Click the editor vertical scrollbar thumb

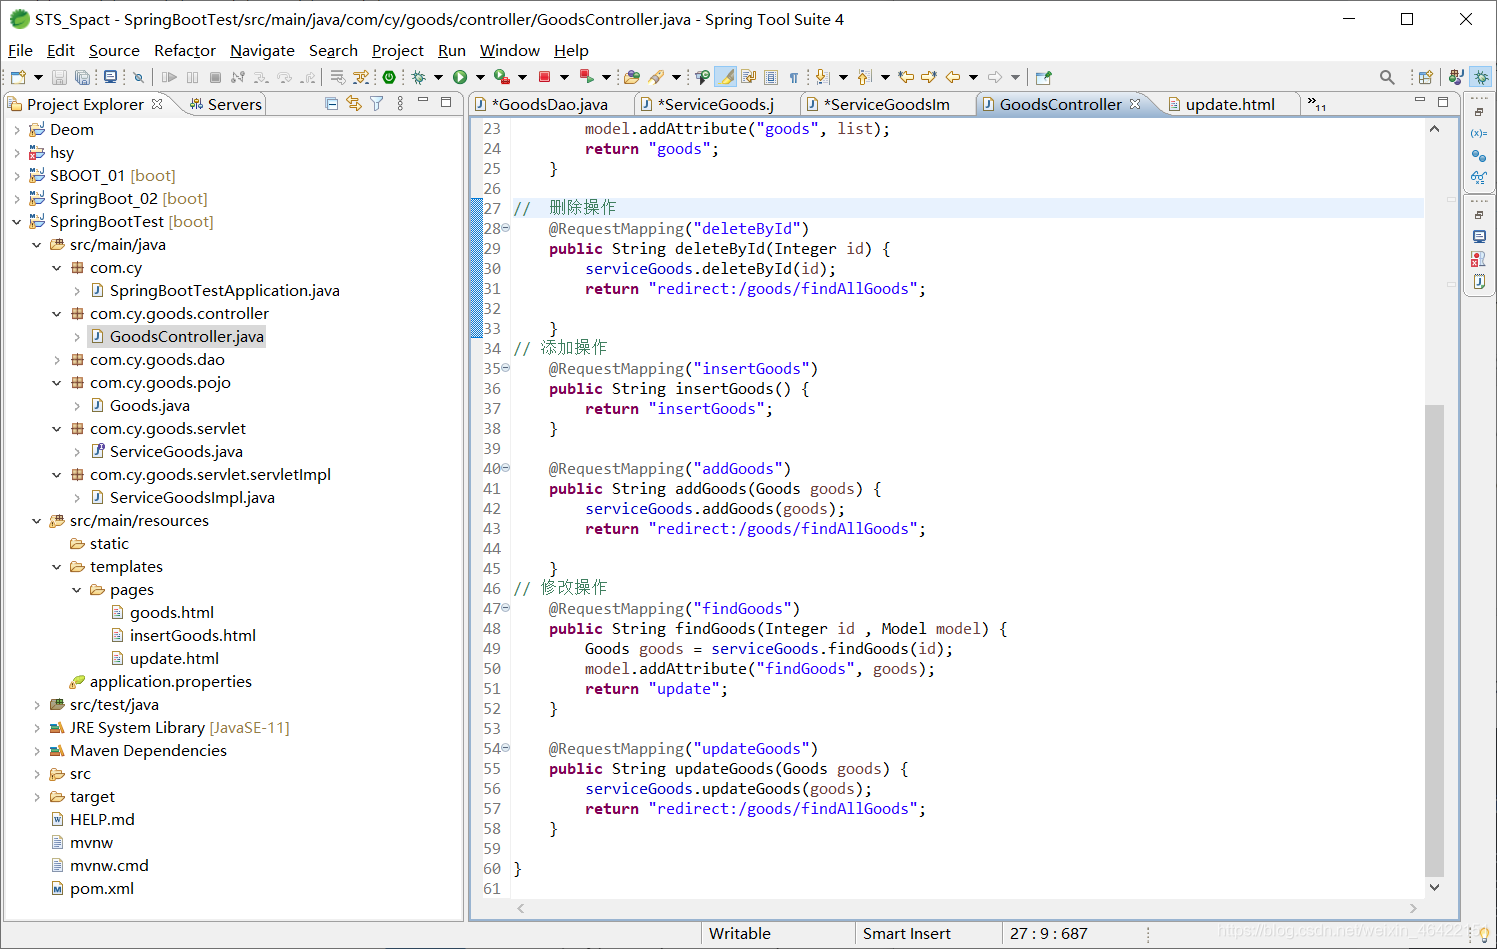1434,640
